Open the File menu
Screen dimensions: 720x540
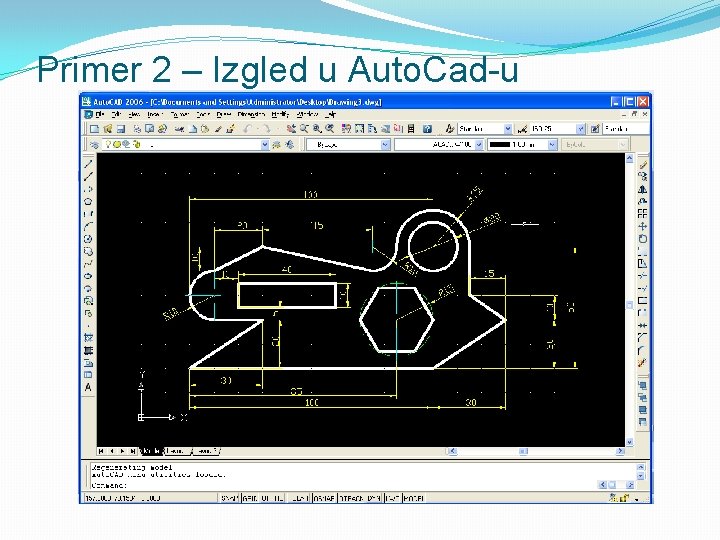click(100, 114)
